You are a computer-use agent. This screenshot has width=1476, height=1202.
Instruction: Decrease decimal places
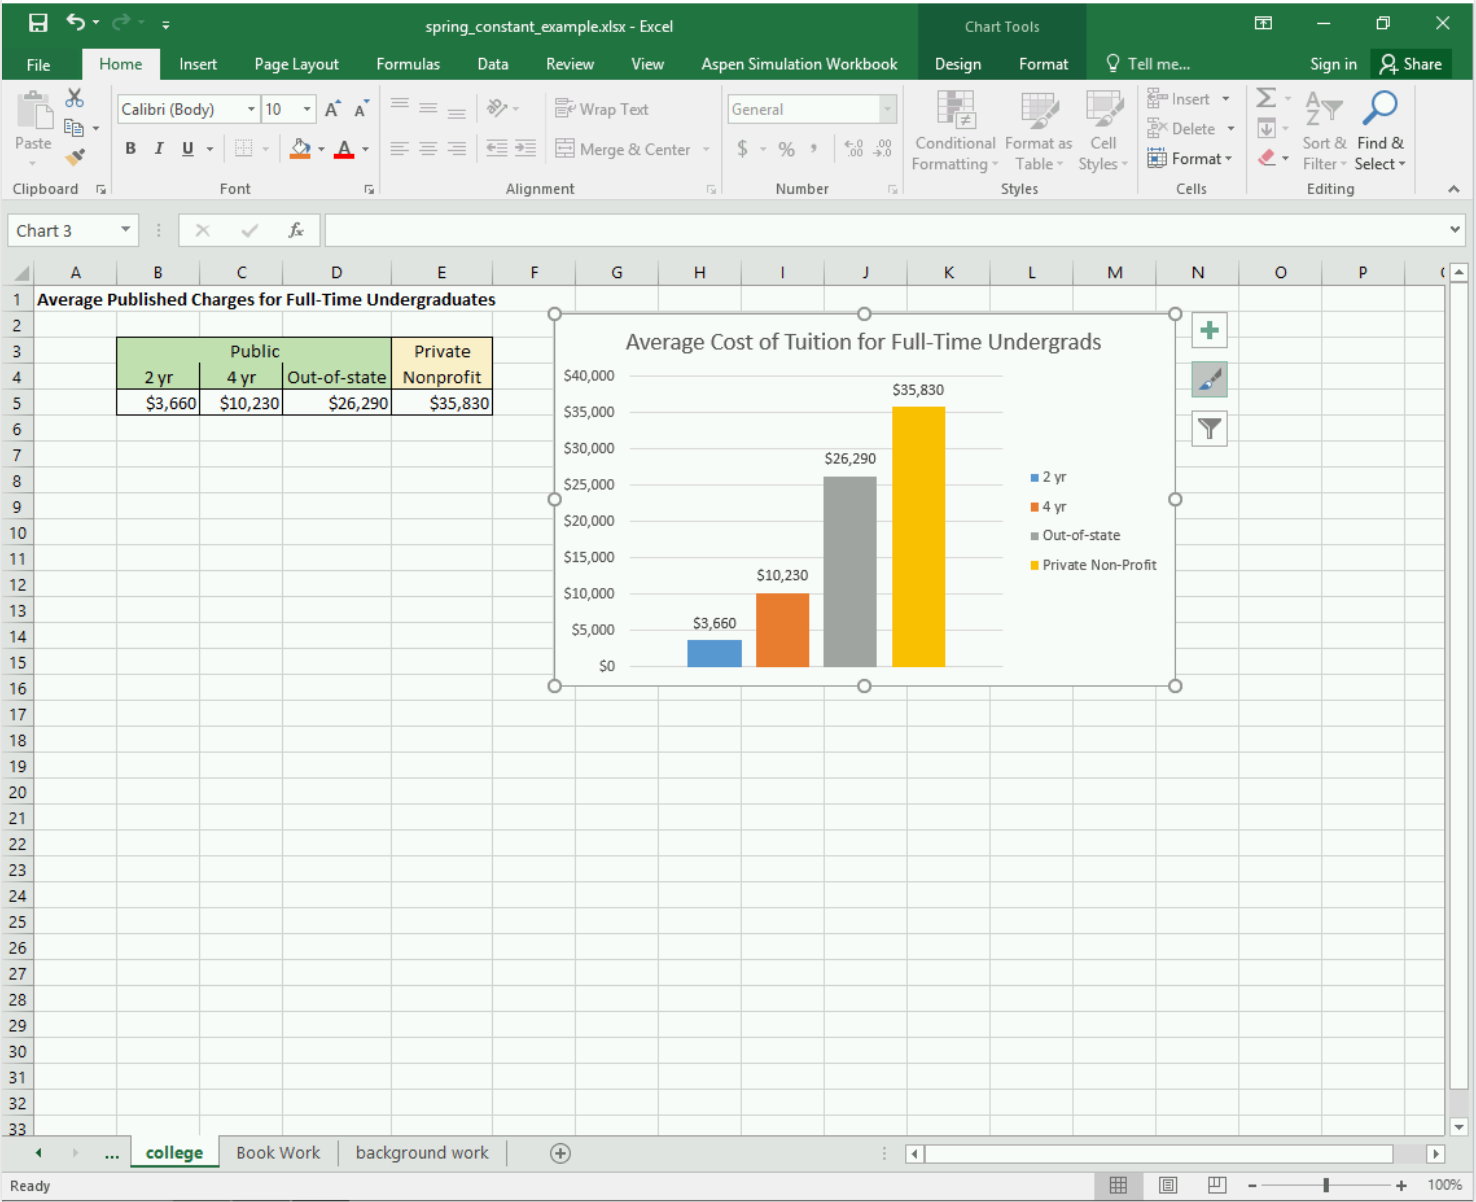coord(883,149)
